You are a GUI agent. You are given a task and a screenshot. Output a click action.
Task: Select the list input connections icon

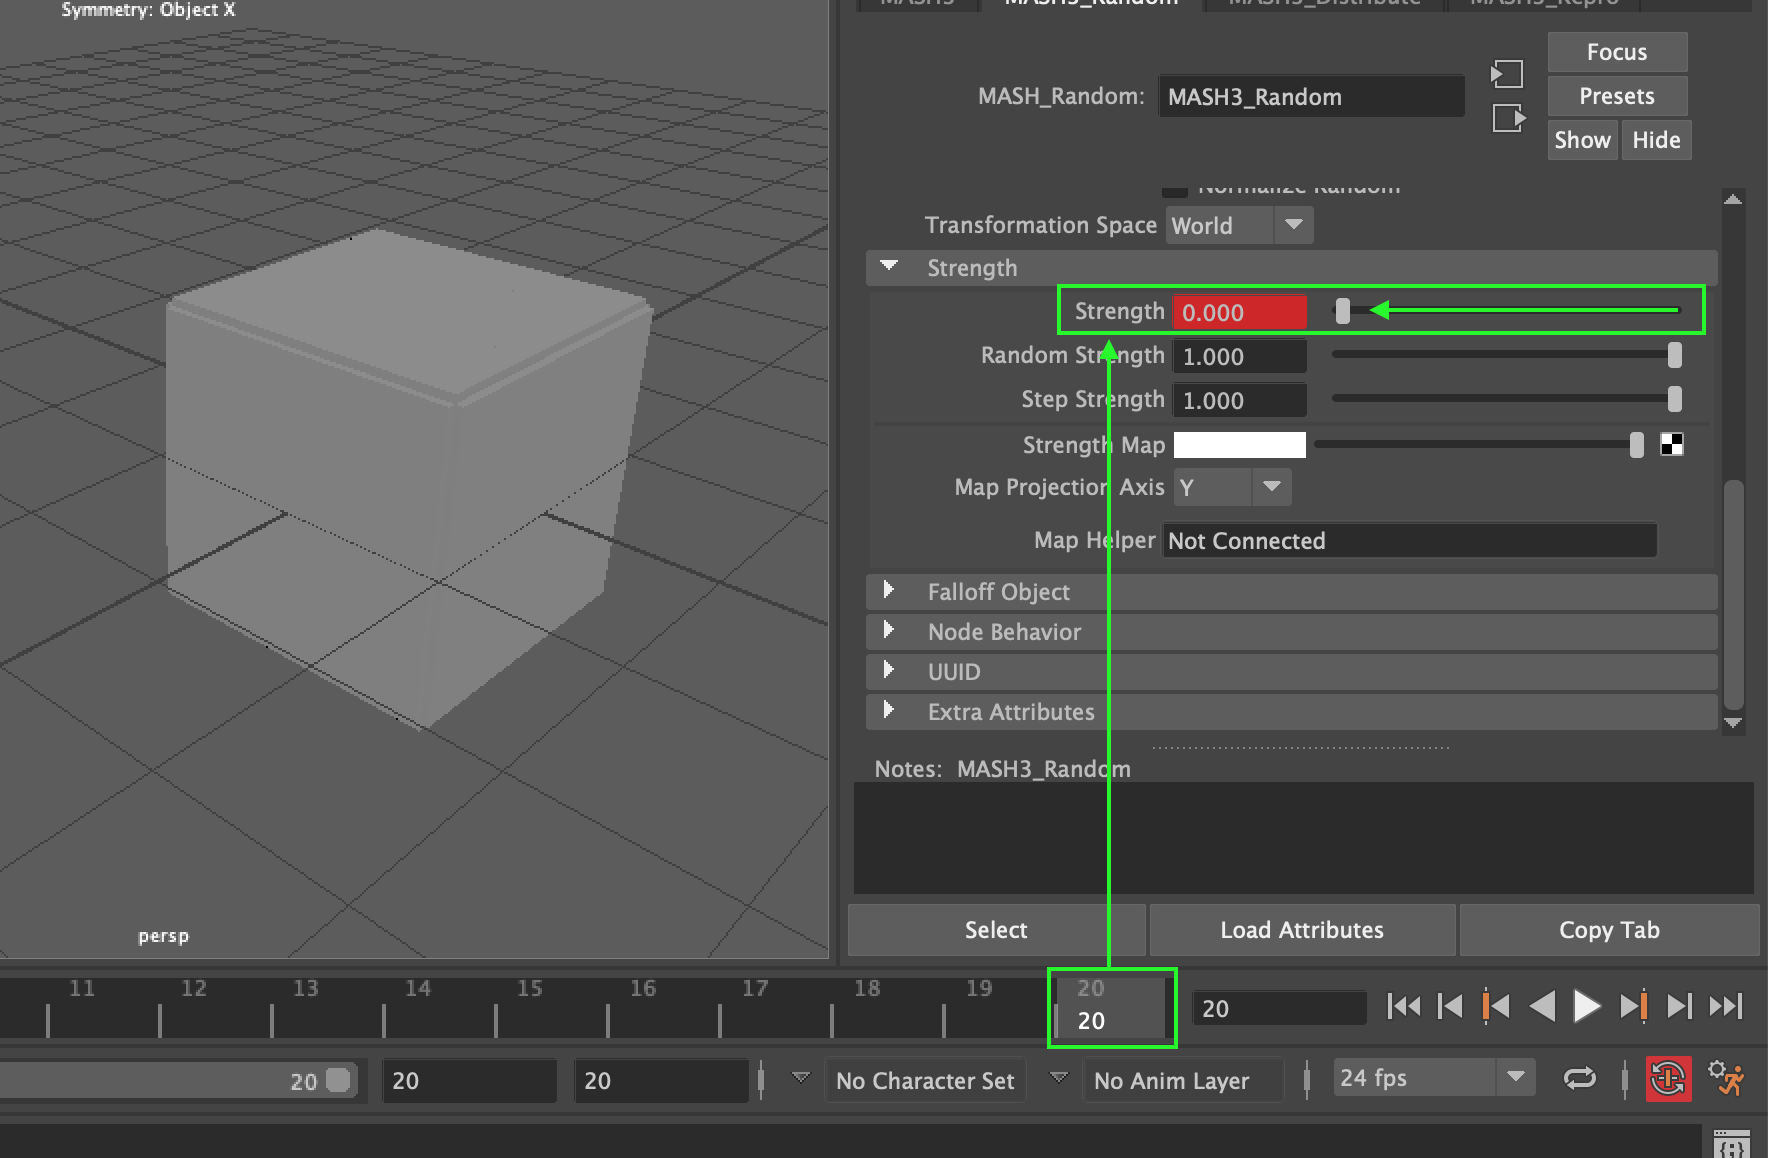click(x=1507, y=73)
